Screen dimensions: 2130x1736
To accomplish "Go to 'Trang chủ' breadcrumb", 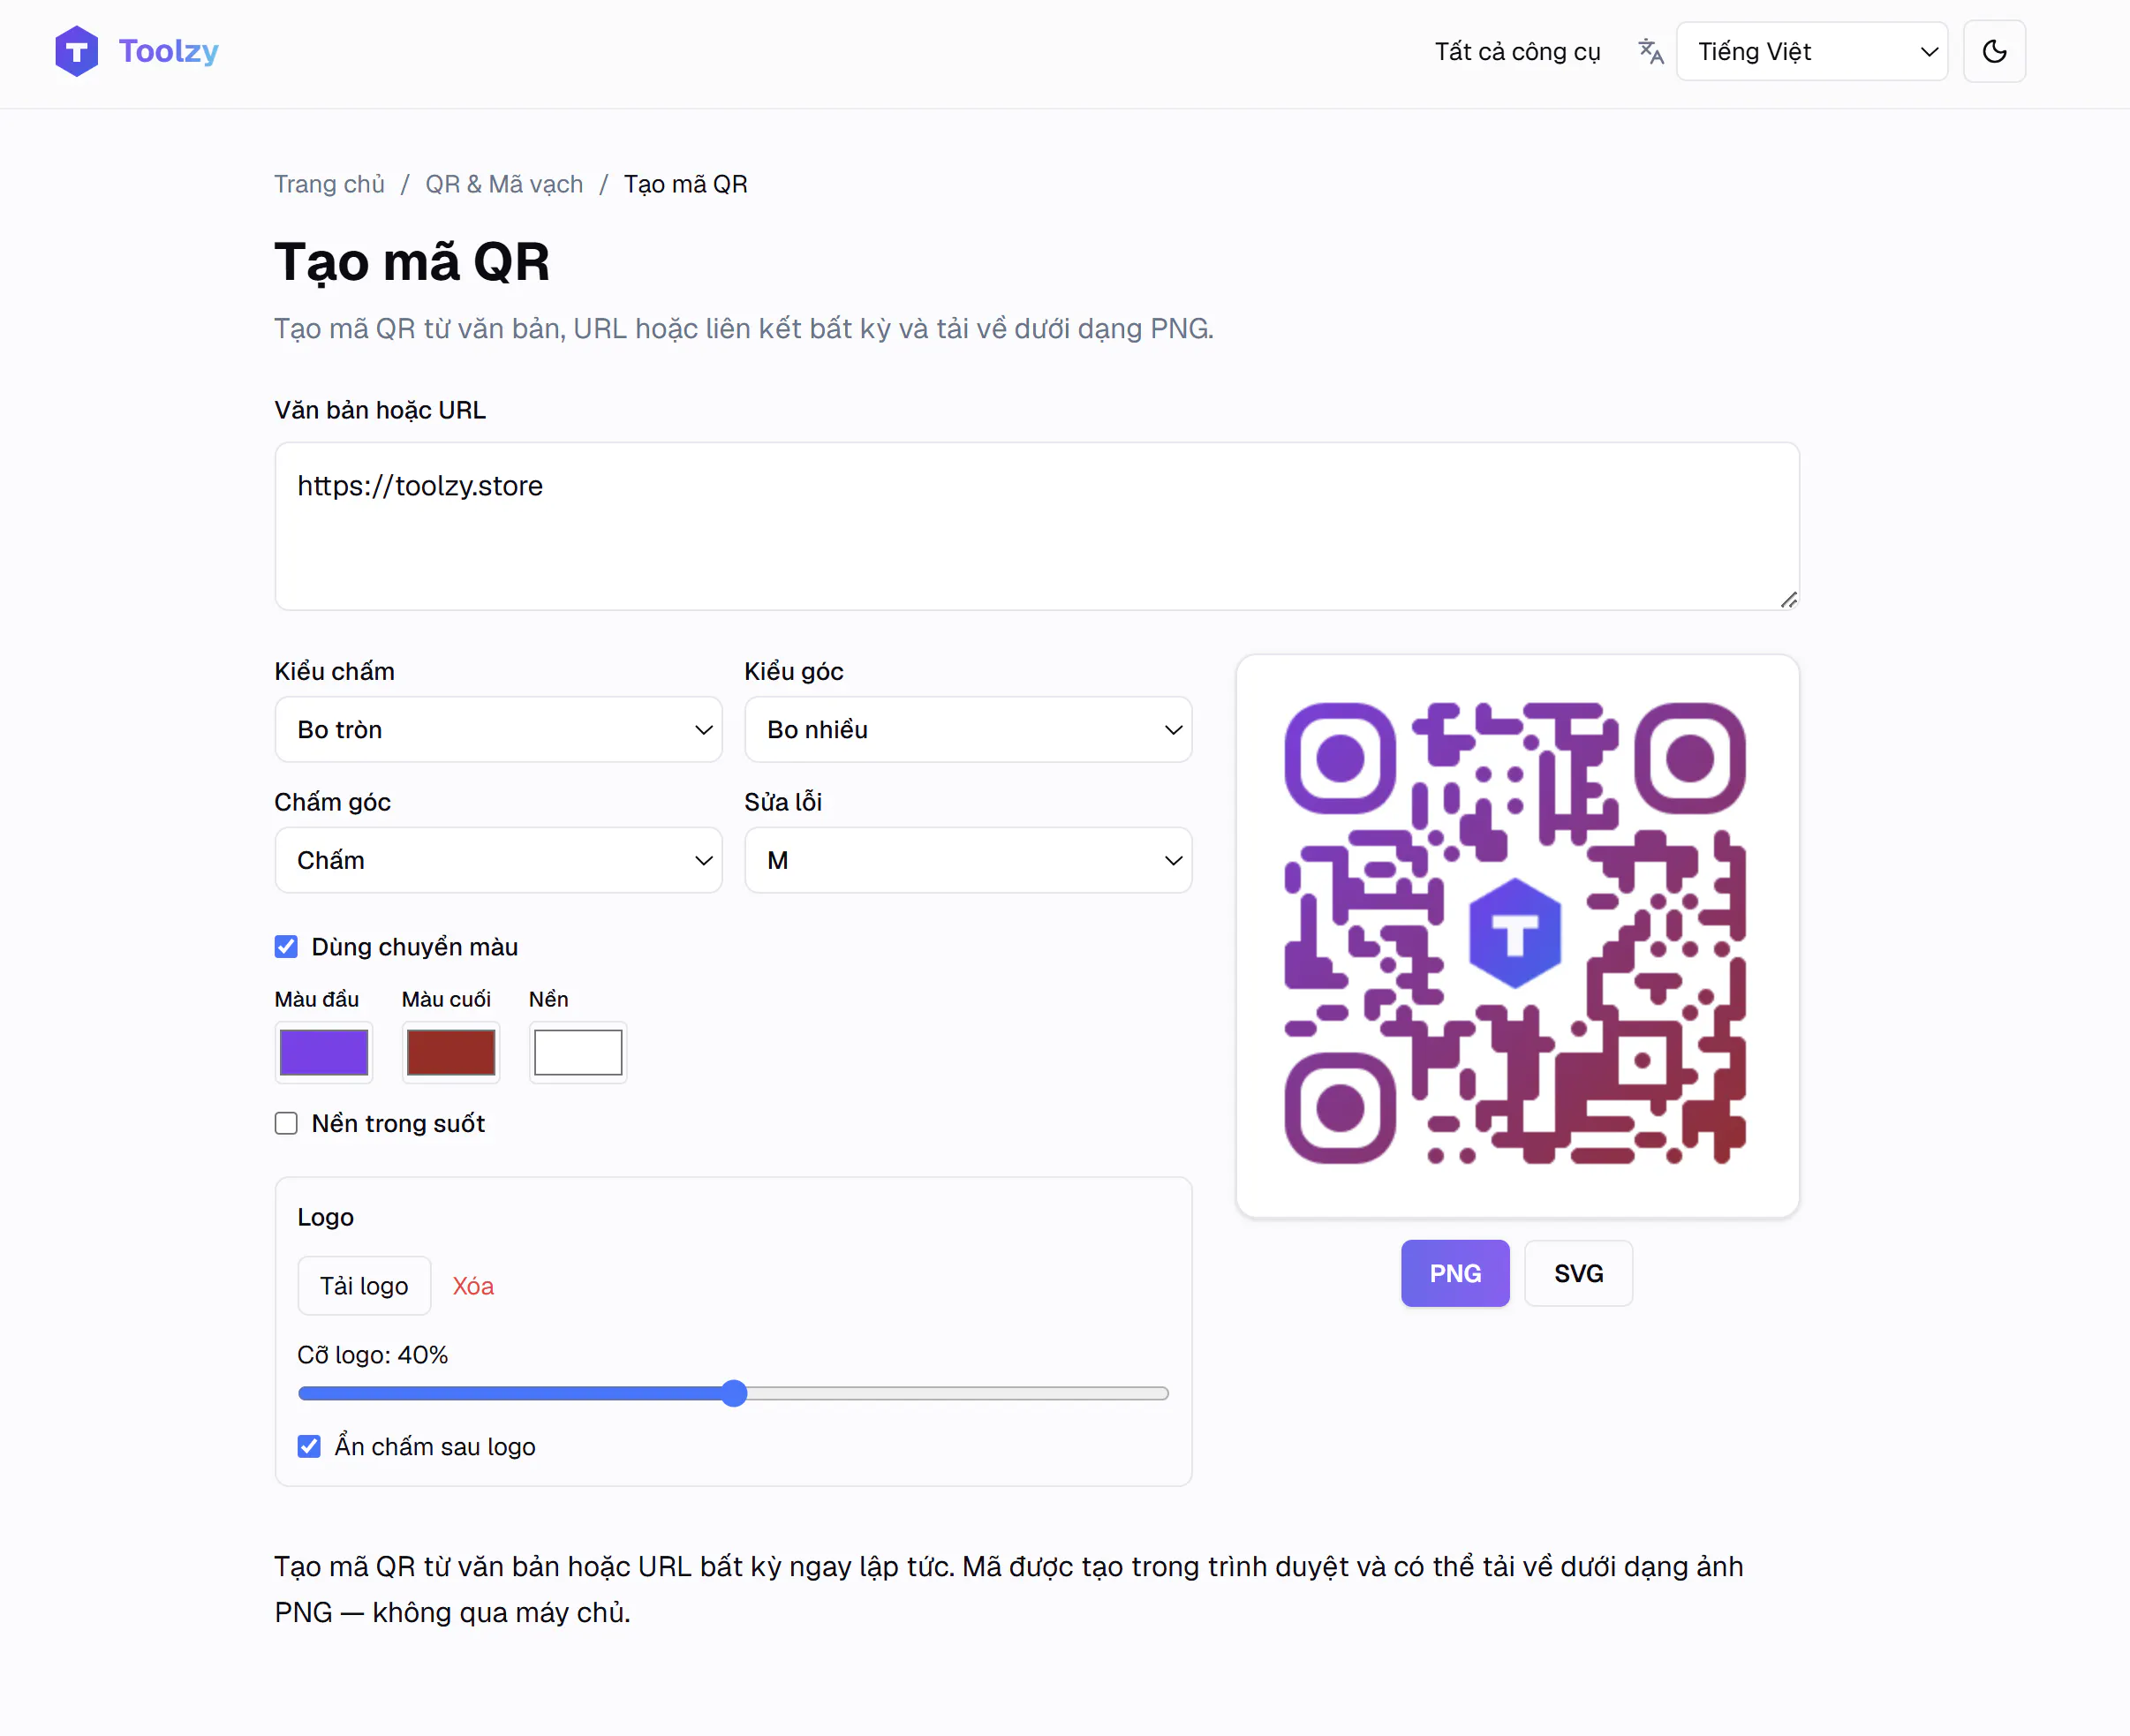I will 329,184.
